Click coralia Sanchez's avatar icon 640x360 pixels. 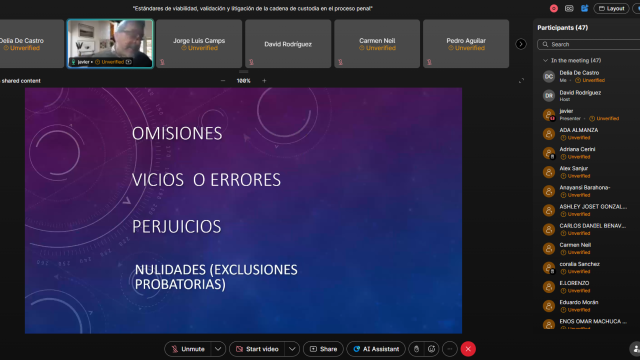pos(549,268)
